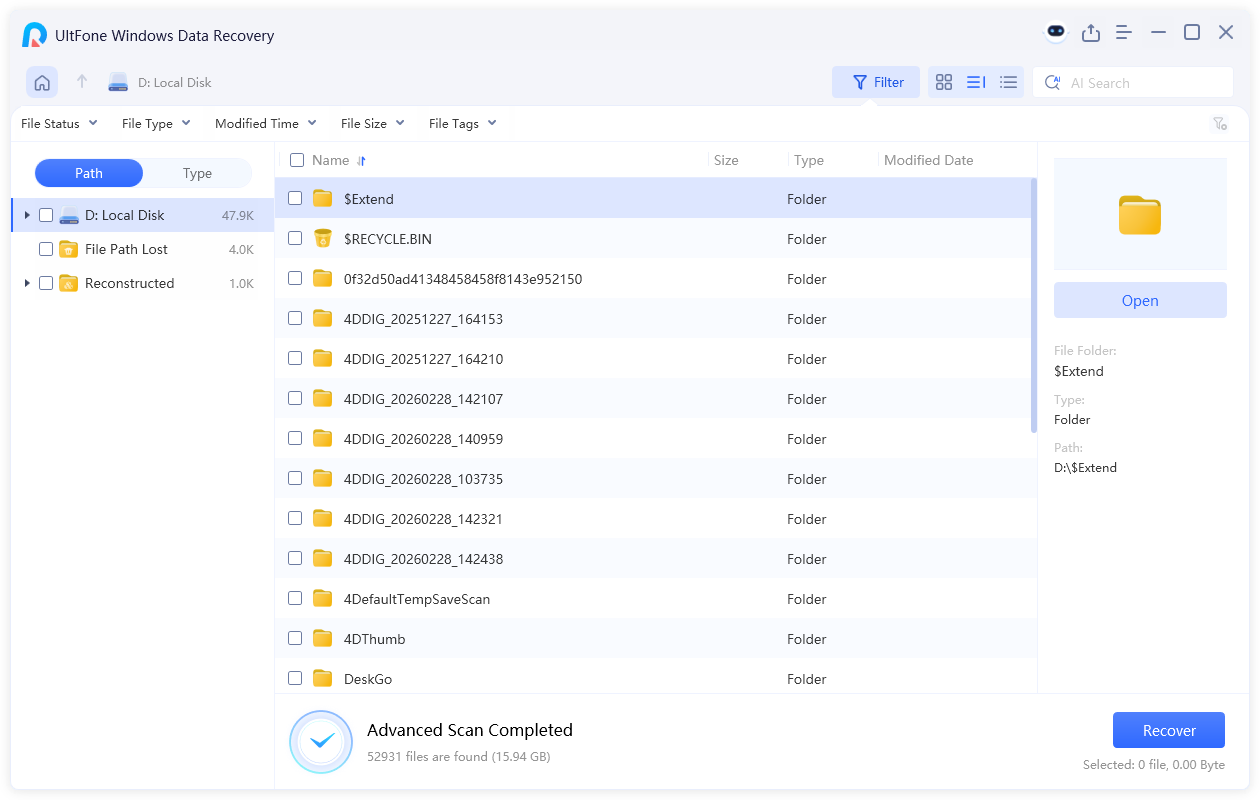Image resolution: width=1260 pixels, height=800 pixels.
Task: Switch to the Type tab
Action: coord(197,173)
